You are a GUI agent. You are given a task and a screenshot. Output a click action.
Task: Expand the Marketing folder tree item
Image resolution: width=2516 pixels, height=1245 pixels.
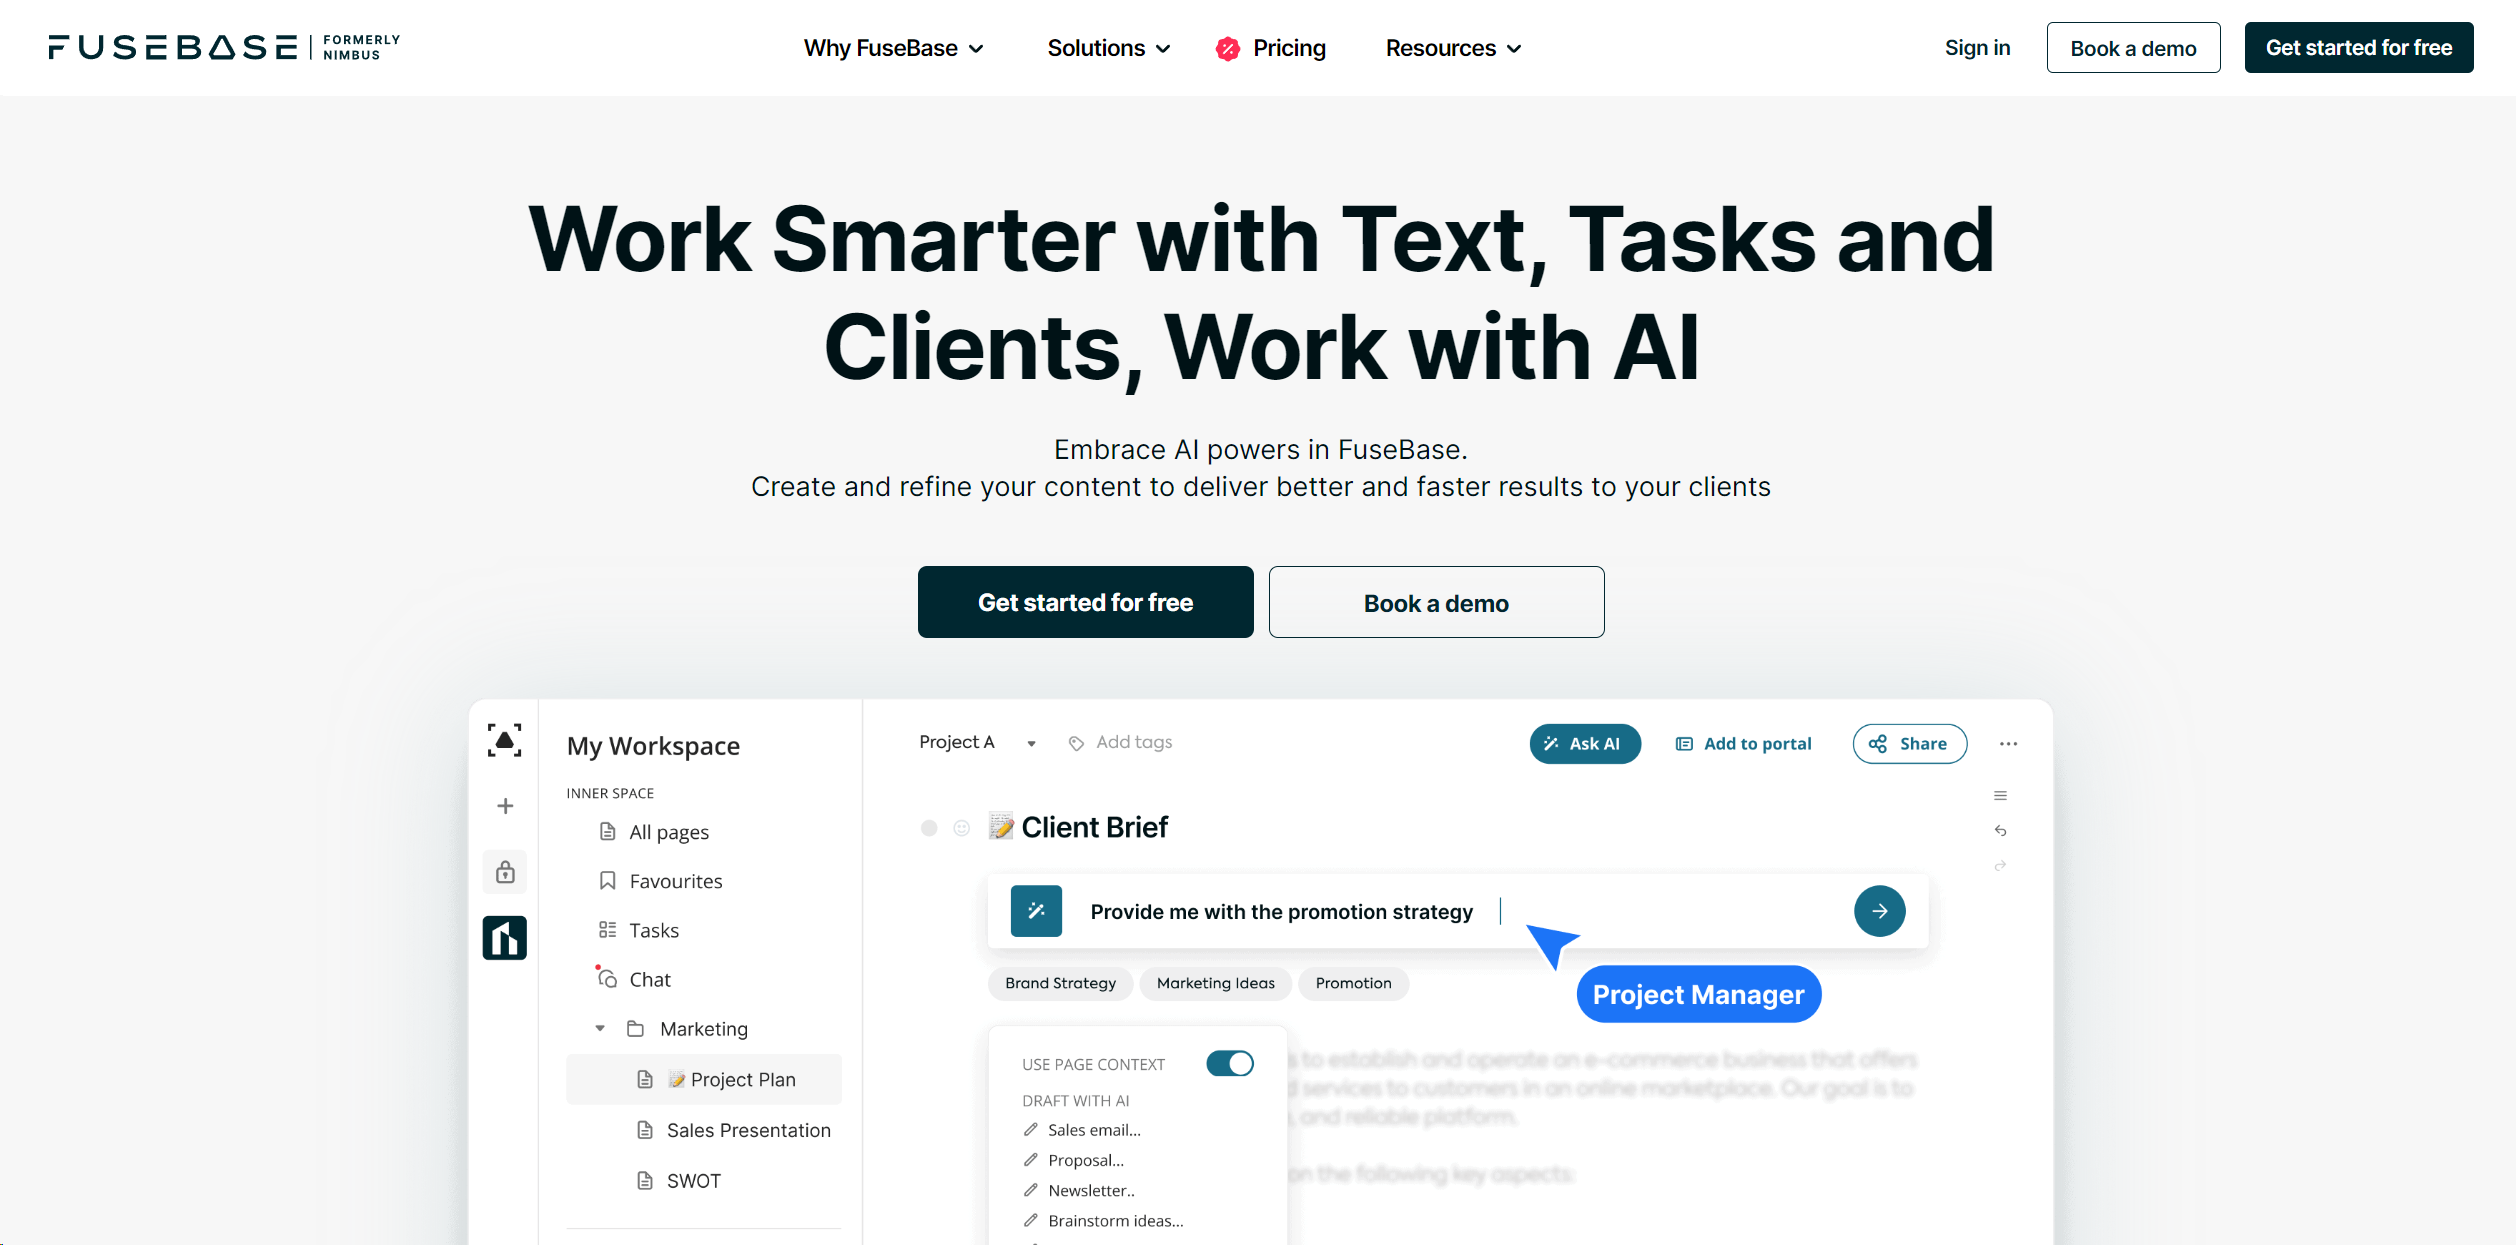coord(600,1027)
